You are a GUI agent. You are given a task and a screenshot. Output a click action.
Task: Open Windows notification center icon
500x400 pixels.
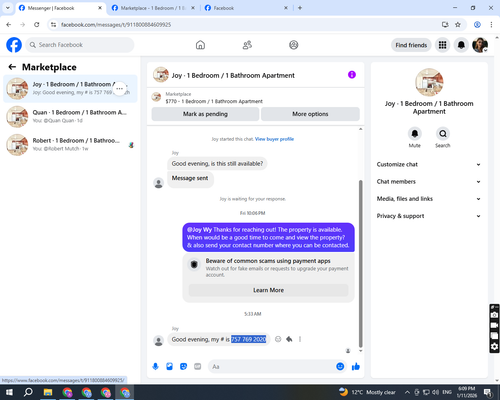(x=488, y=392)
